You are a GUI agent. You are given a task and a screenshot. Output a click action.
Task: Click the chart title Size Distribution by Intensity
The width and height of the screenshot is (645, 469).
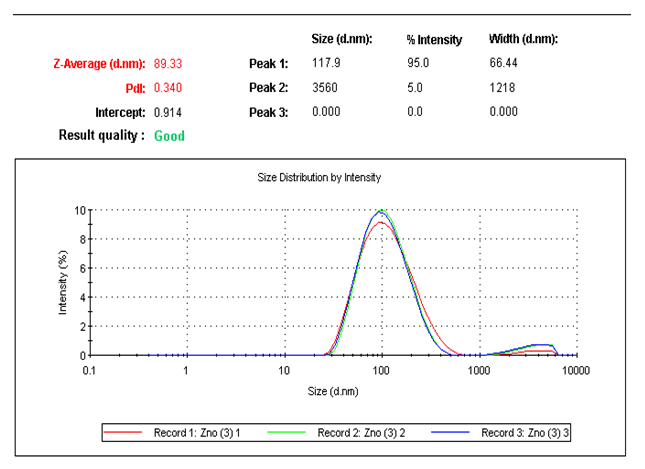319,177
